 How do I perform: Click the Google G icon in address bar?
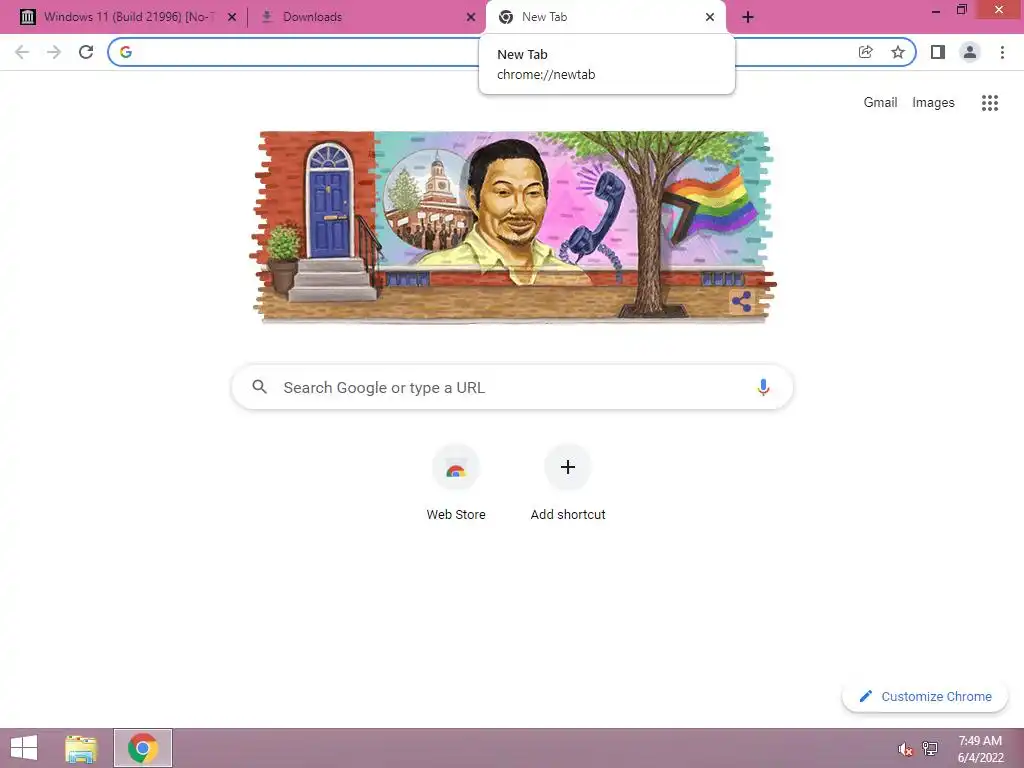[x=126, y=52]
